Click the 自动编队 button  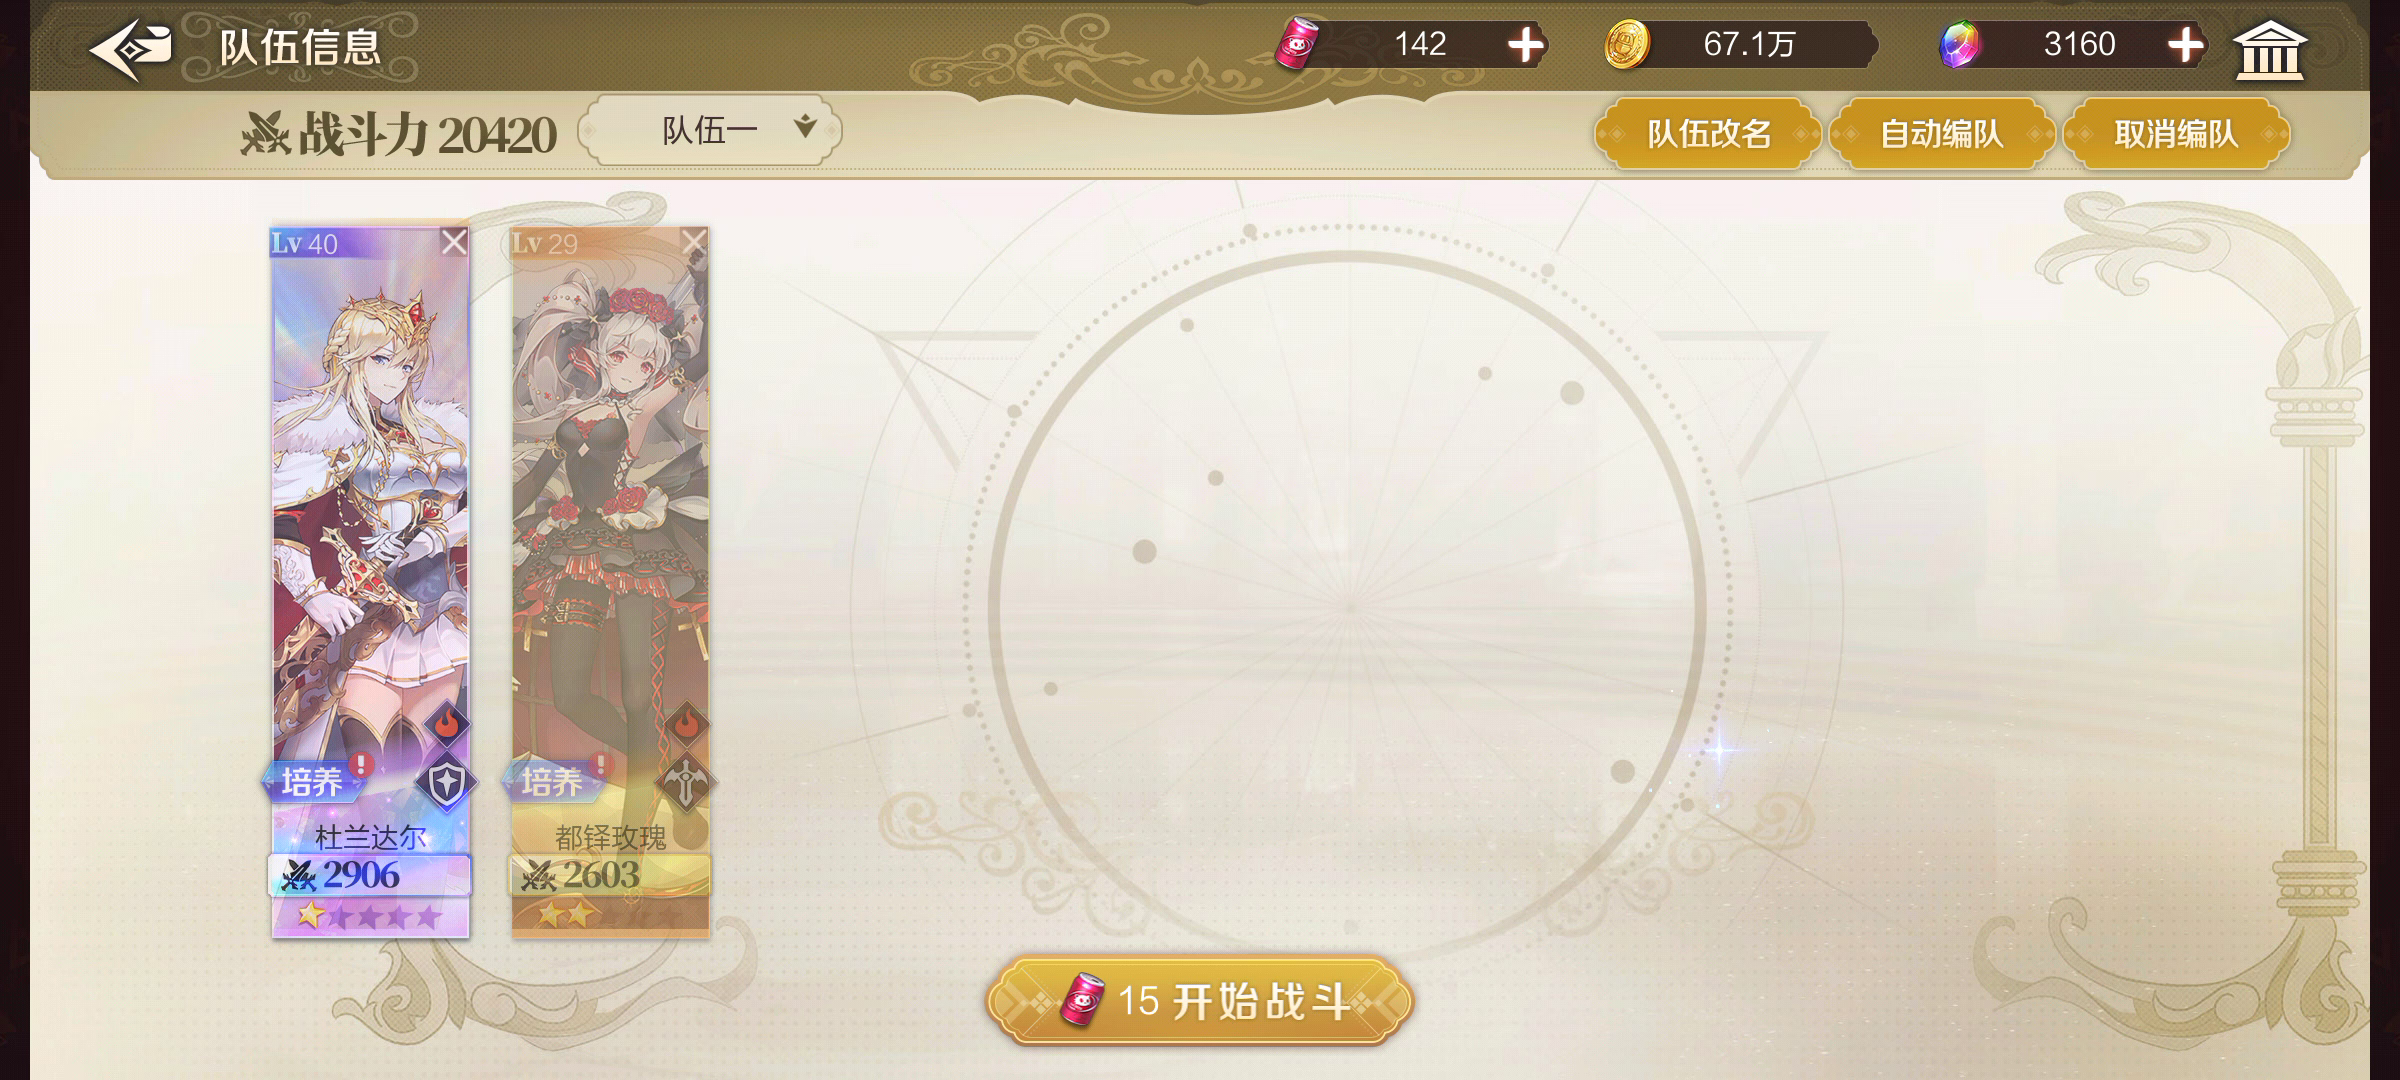tap(1941, 134)
